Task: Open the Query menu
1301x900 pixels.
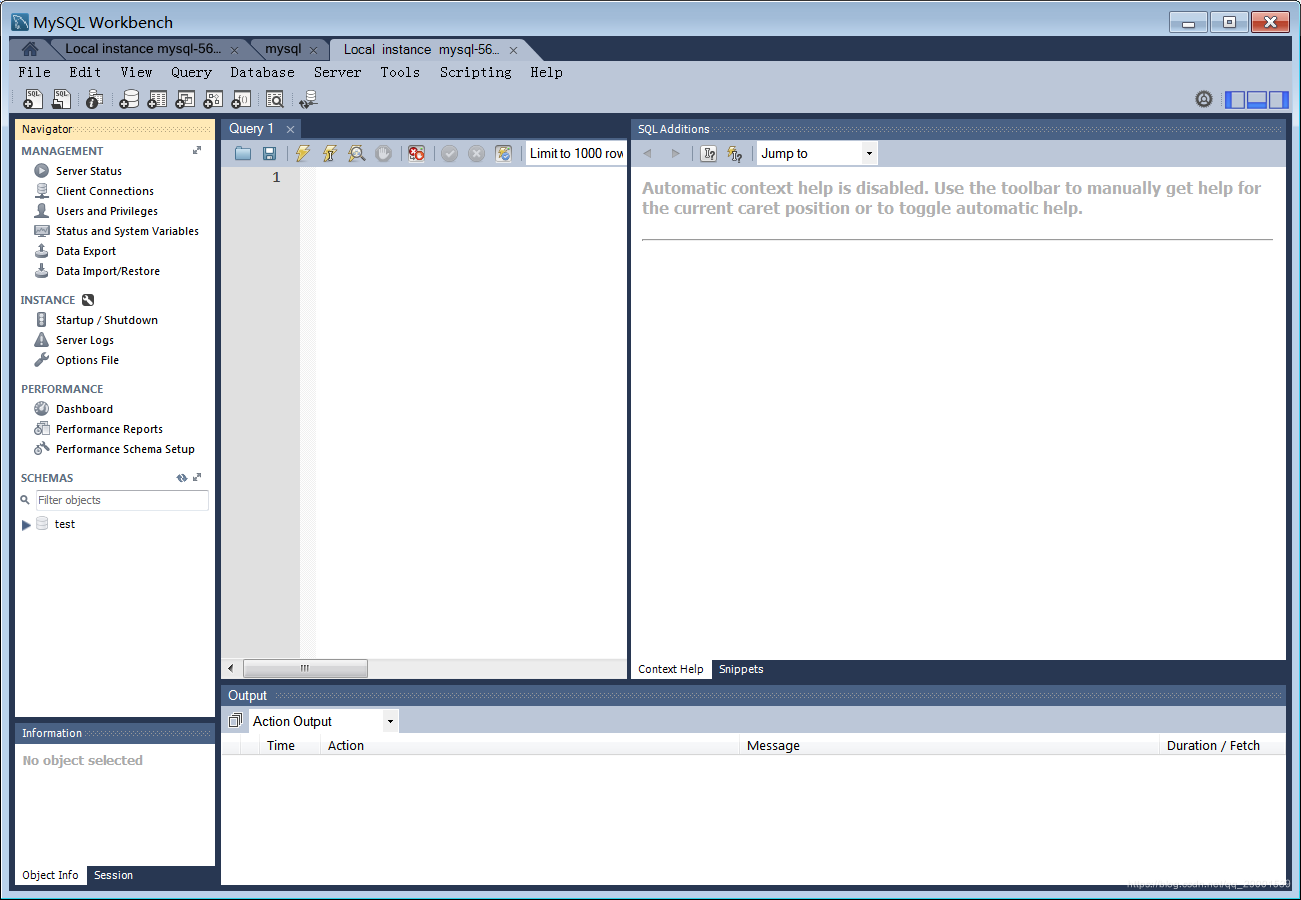Action: pos(191,72)
